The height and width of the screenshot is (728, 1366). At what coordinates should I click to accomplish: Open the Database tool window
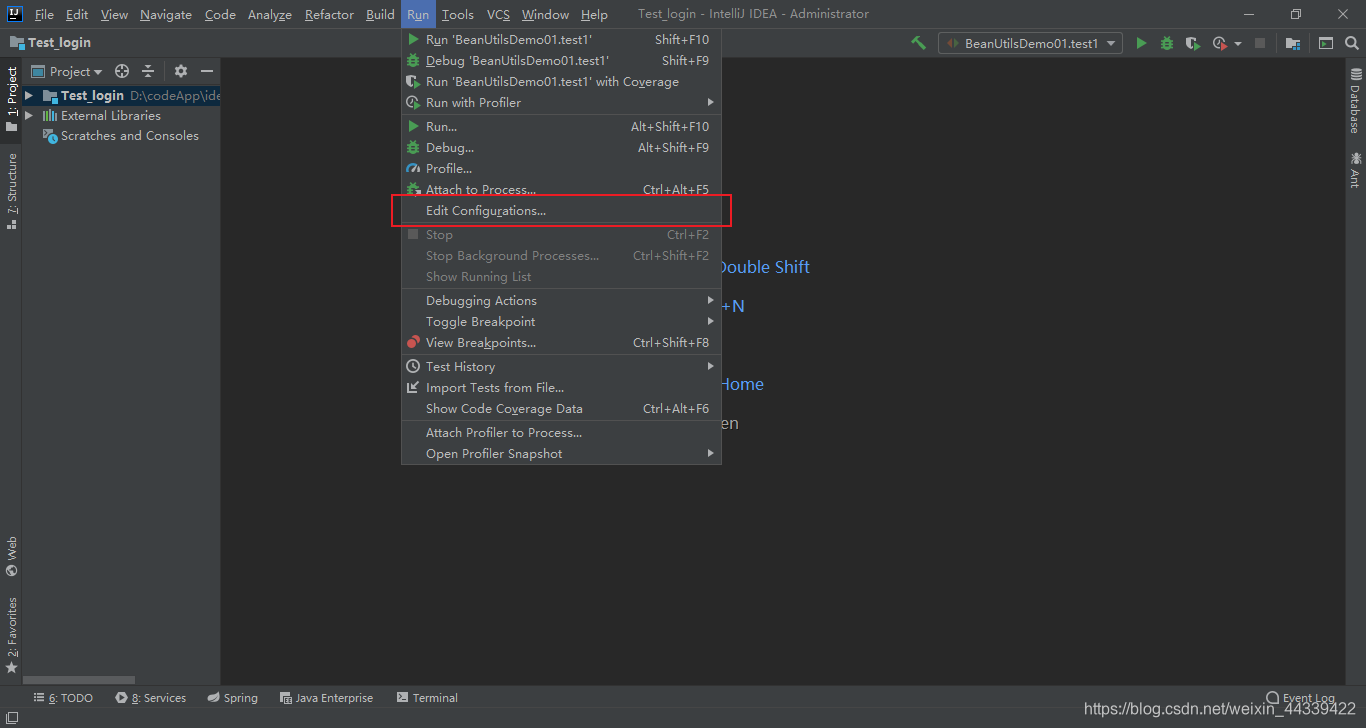click(x=1355, y=101)
